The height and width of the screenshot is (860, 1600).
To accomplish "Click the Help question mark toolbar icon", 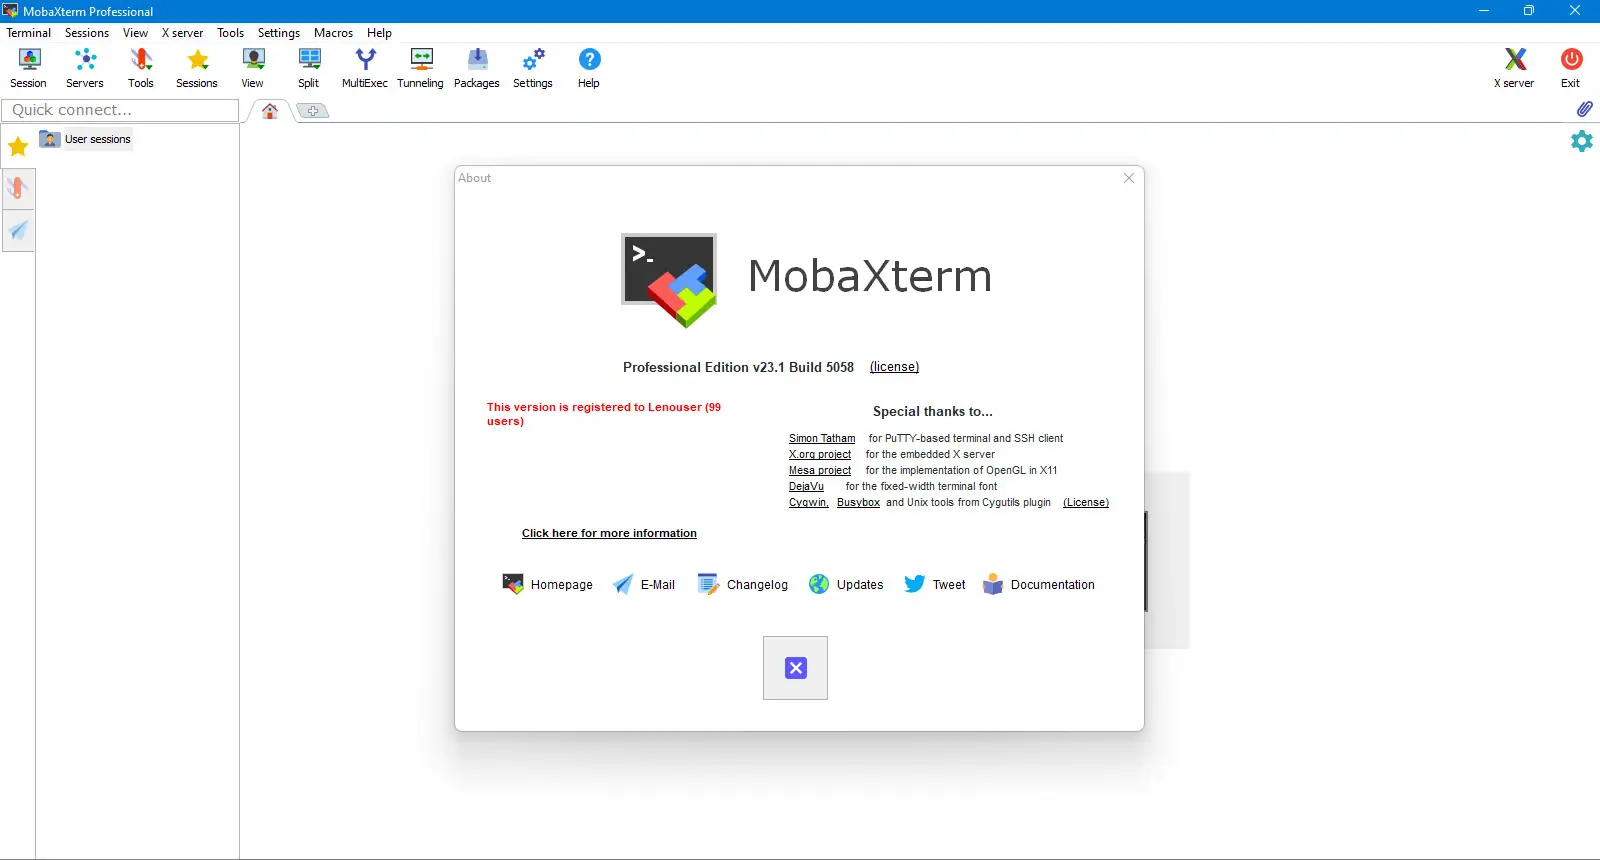I will (x=589, y=68).
